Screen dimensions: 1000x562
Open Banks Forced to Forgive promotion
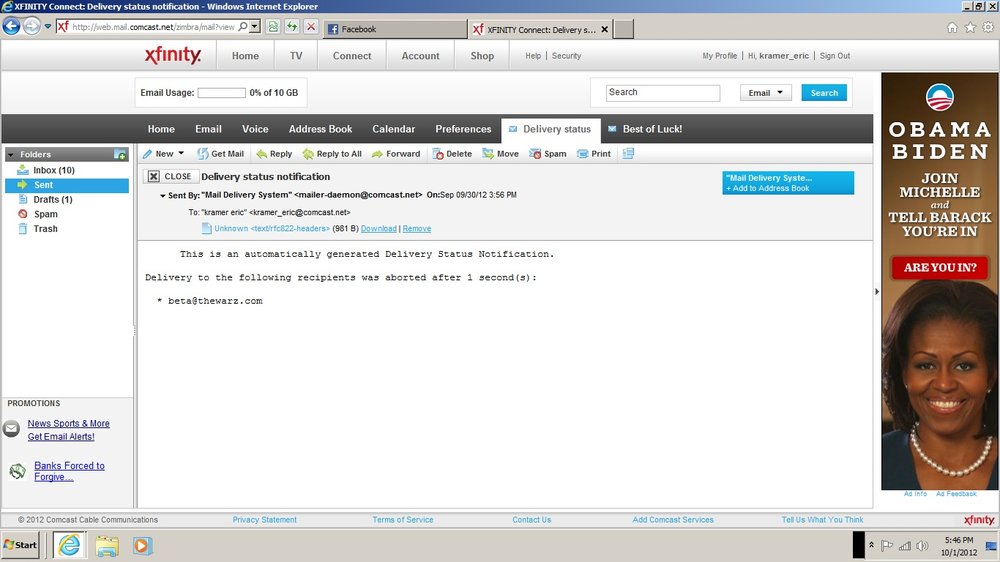(69, 471)
